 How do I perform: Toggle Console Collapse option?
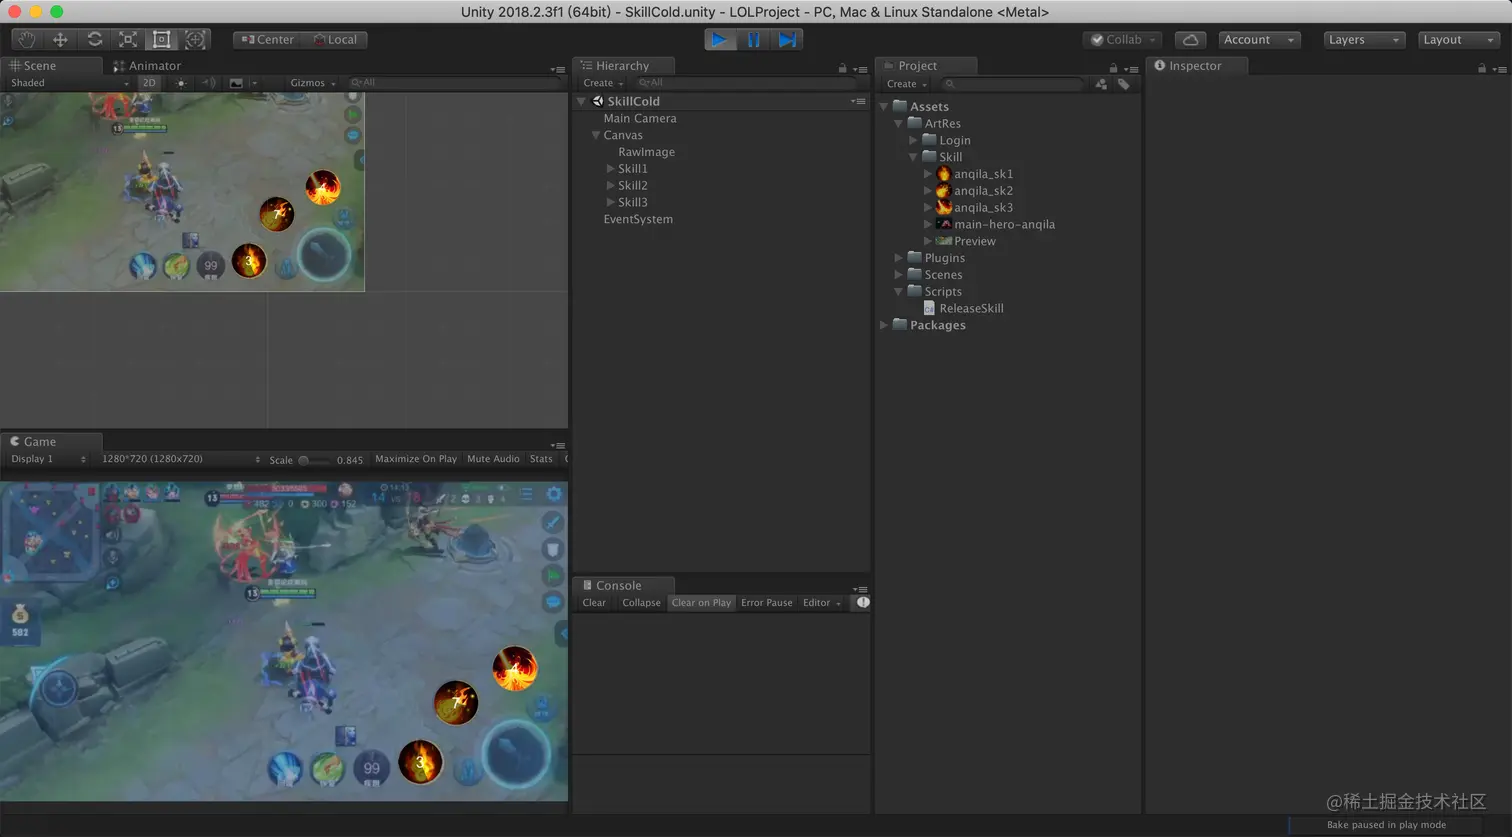[641, 603]
